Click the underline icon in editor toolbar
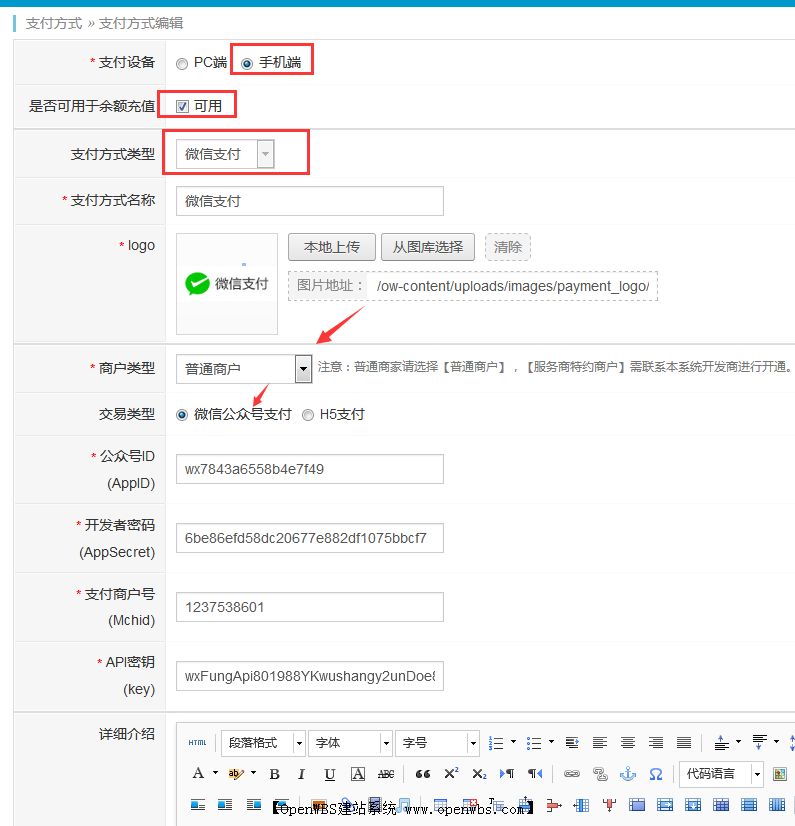Screen dimensions: 795x826 (x=329, y=774)
